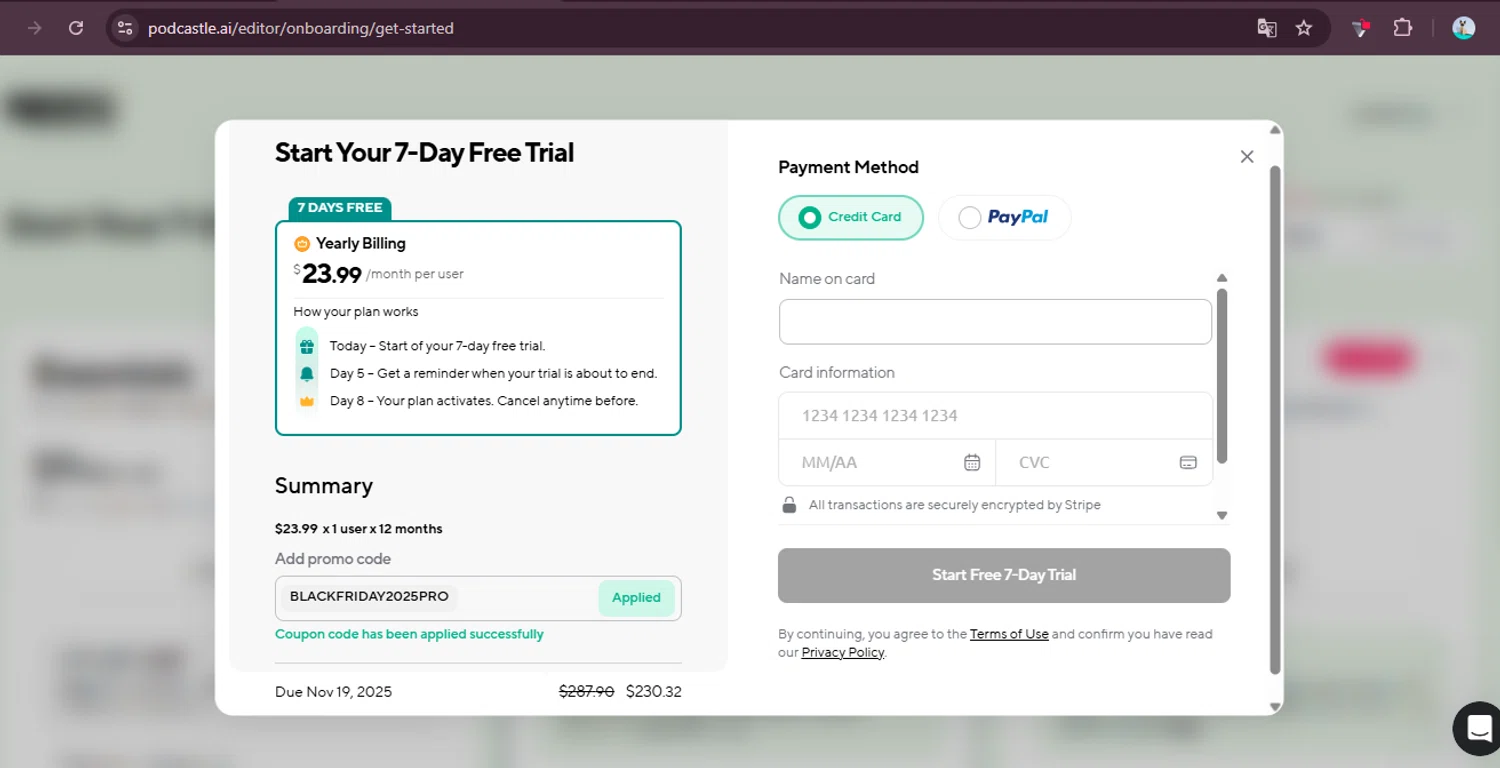Screen dimensions: 1500x768
Task: Open site information icon in address bar
Action: [125, 28]
